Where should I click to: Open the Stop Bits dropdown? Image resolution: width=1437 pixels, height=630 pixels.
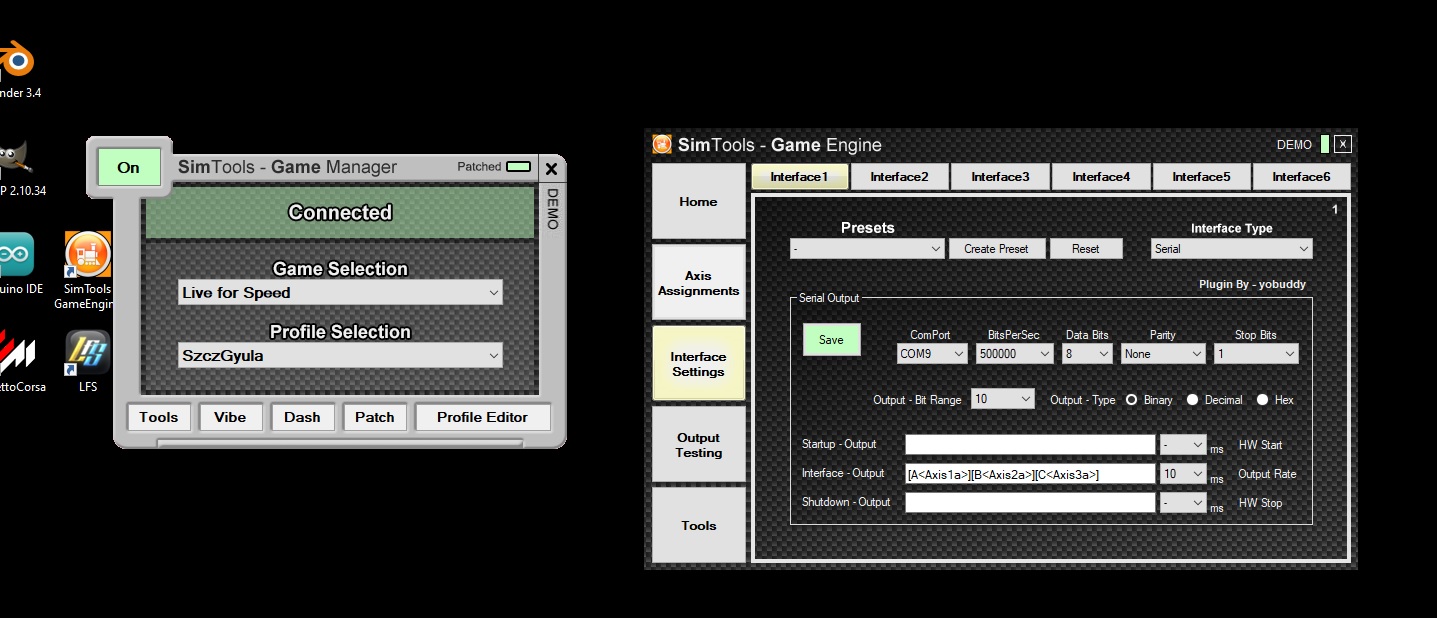1256,354
